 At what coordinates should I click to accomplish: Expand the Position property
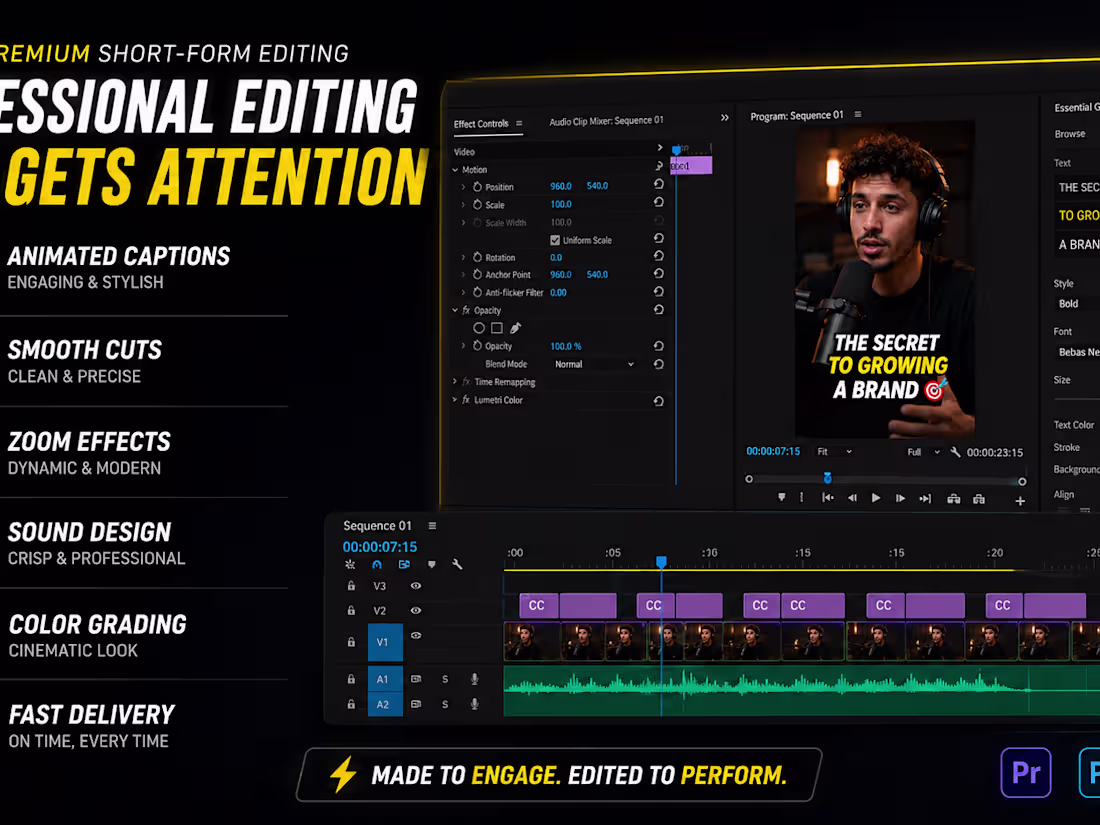[463, 187]
